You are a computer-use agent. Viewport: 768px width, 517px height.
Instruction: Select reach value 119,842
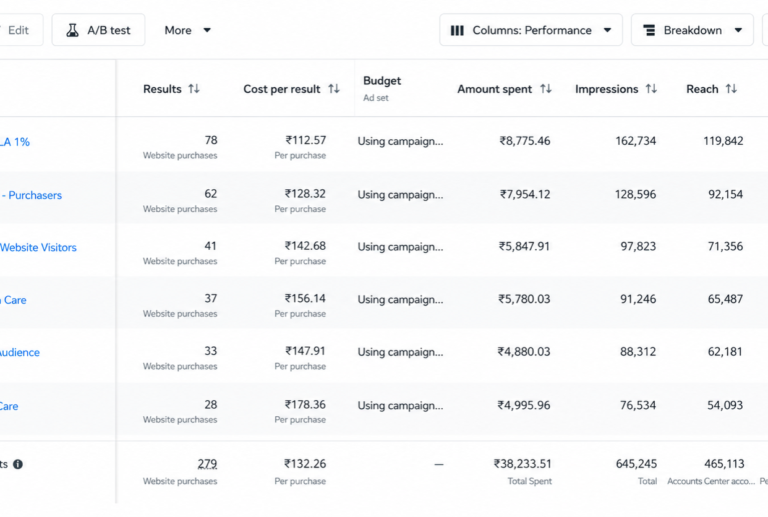(723, 141)
